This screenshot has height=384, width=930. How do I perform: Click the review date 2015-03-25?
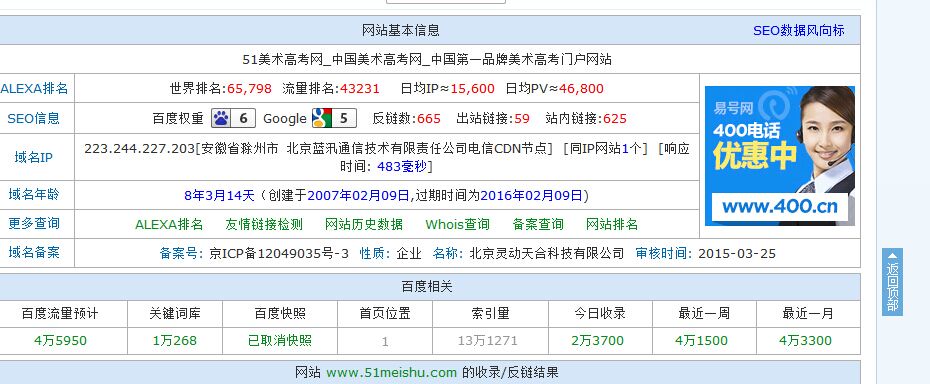pyautogui.click(x=737, y=254)
